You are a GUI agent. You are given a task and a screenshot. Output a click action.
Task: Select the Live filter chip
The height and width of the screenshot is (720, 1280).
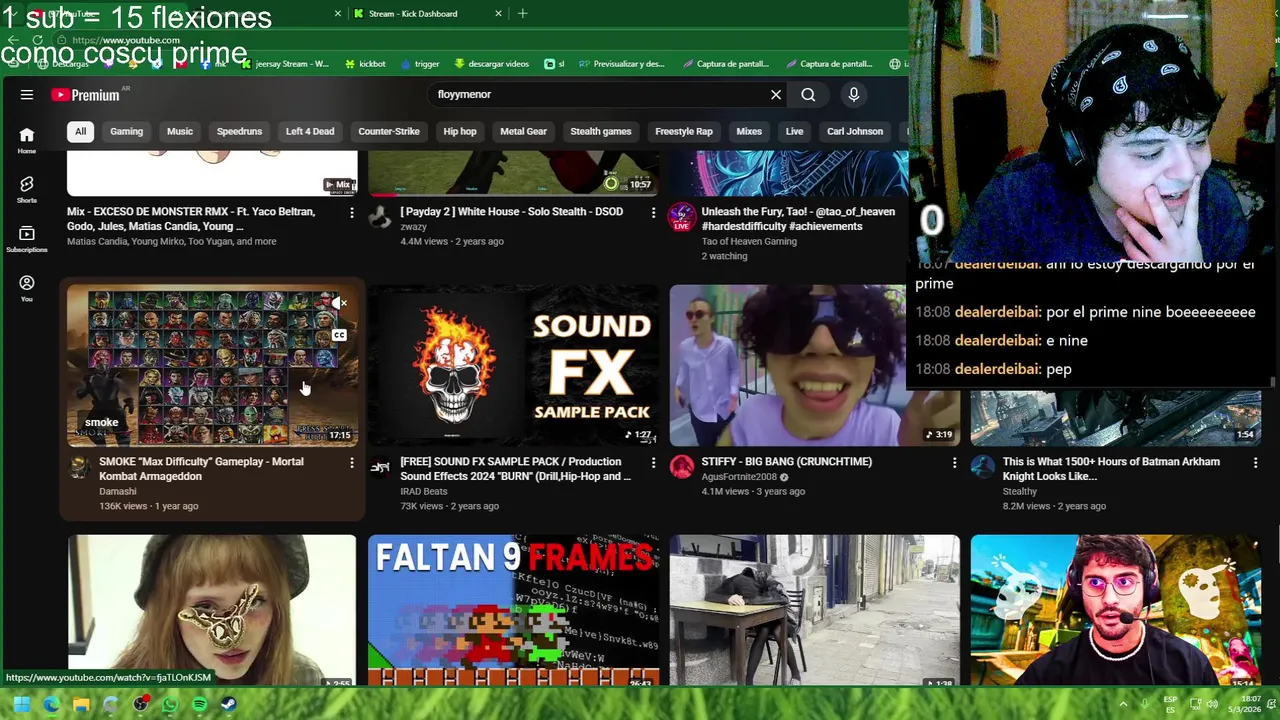click(794, 131)
